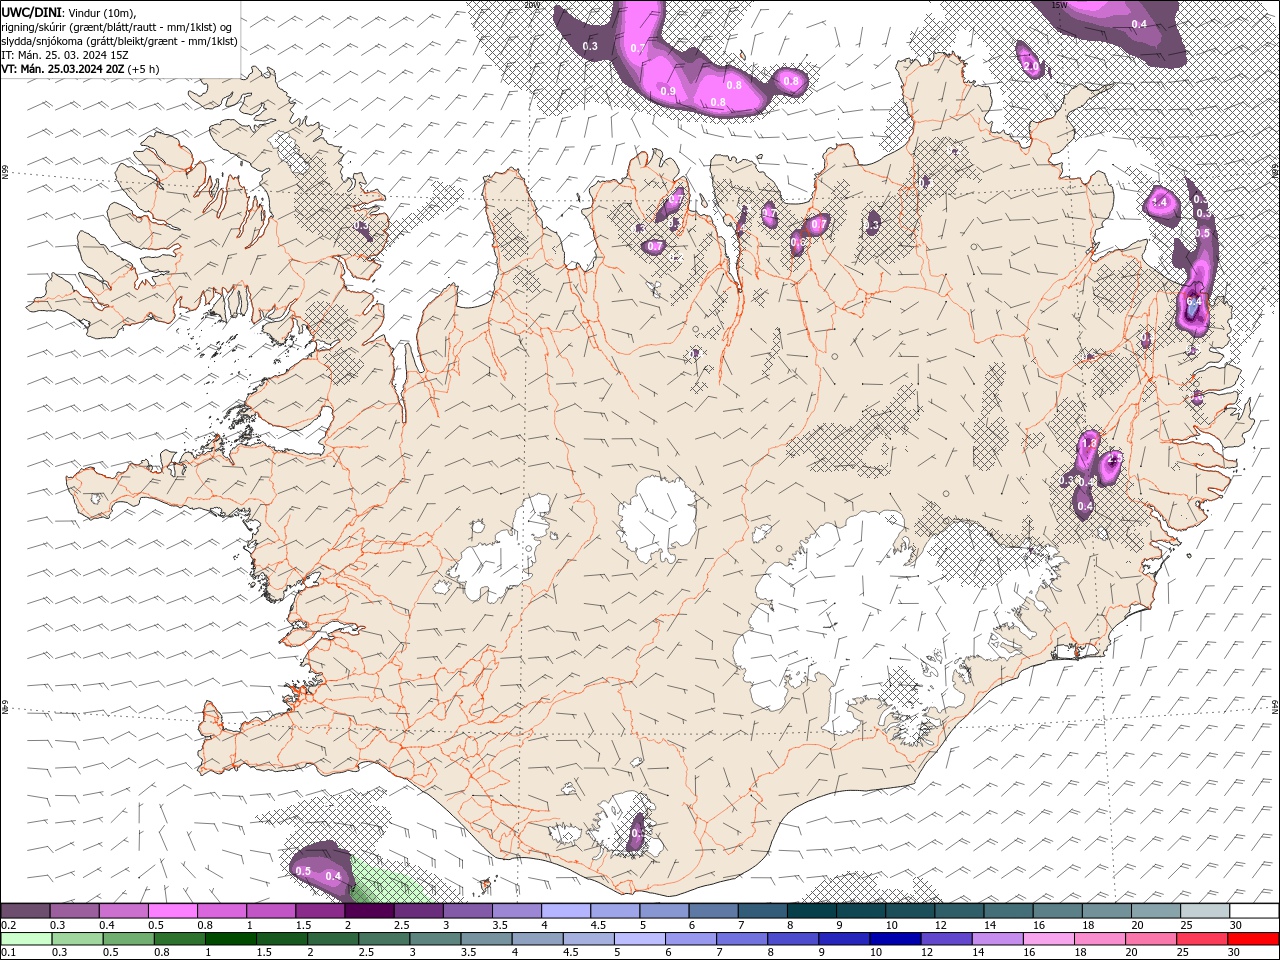1280x960 pixels.
Task: Select the bright pink upper swatch at 0.5
Action: 173,911
